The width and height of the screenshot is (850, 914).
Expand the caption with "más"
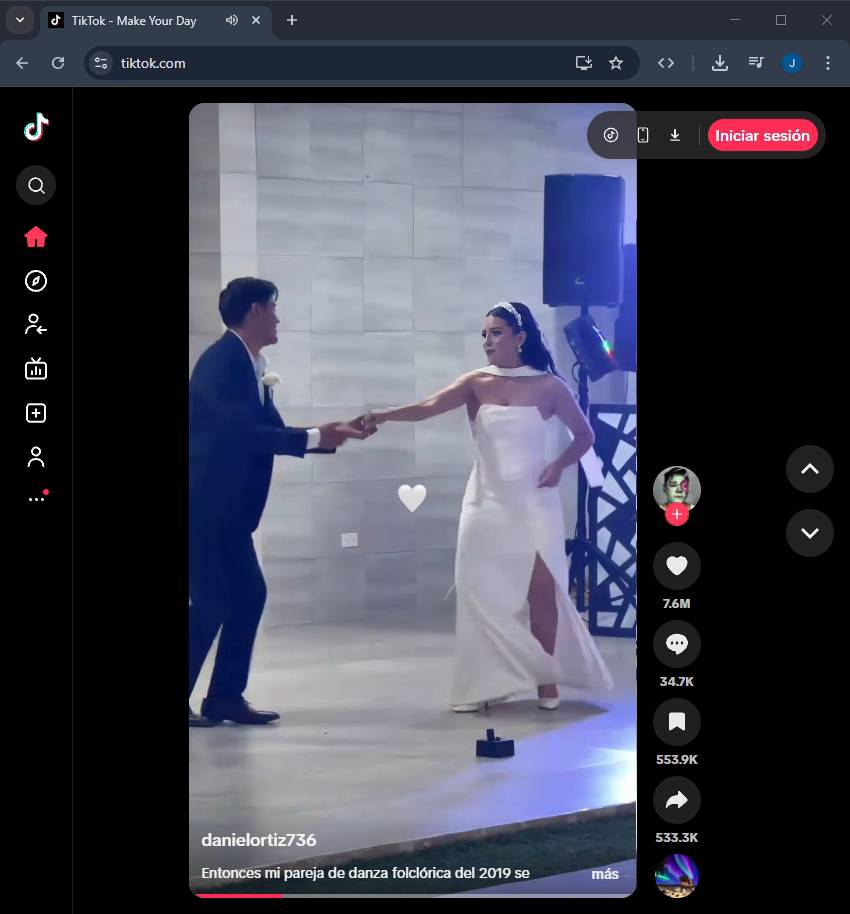click(605, 874)
